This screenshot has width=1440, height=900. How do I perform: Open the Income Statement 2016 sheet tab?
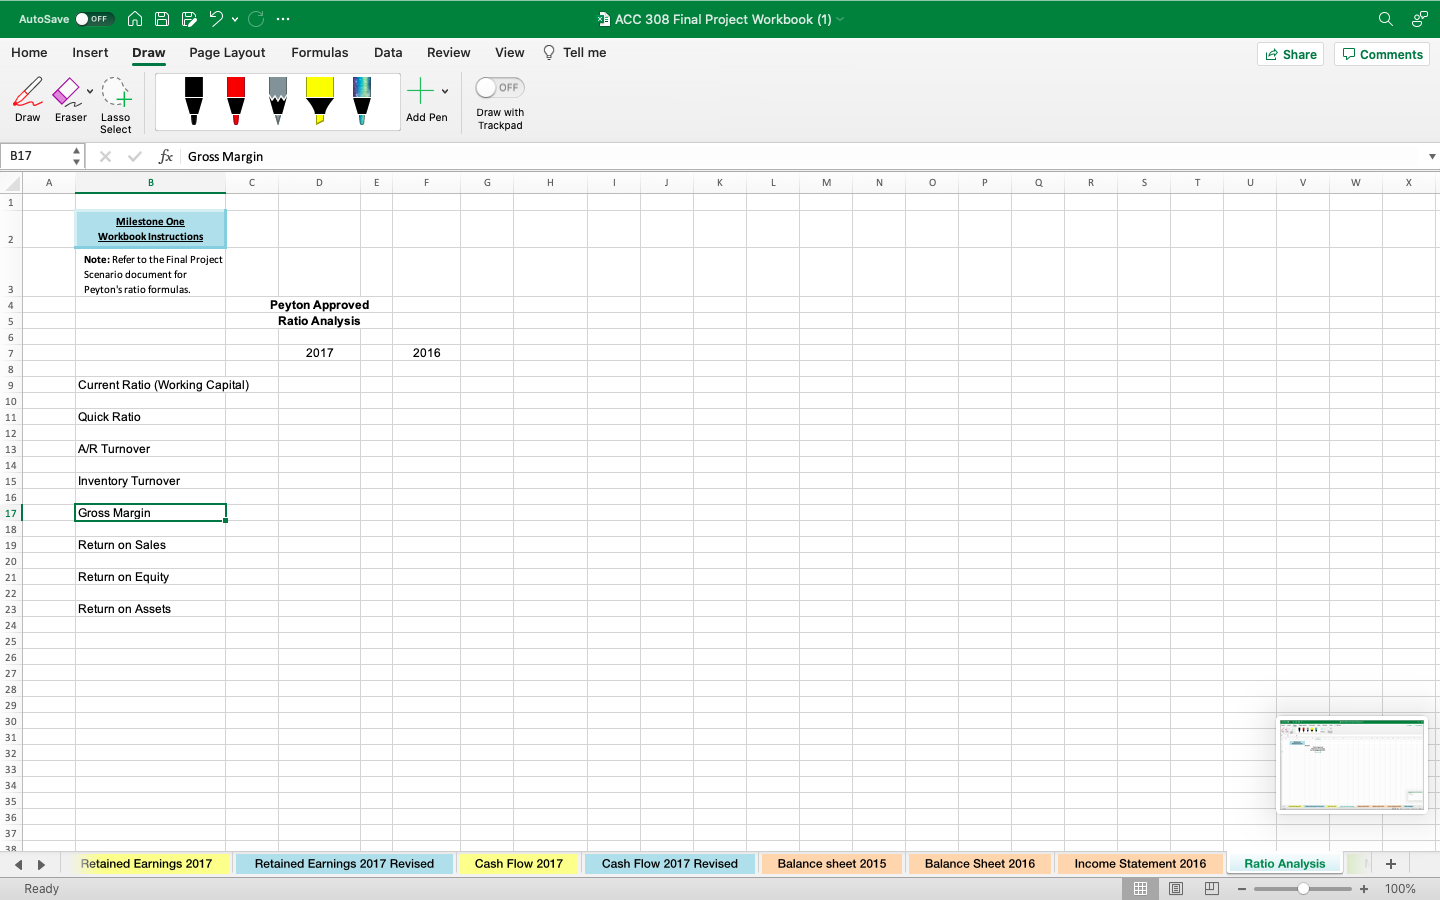(1140, 864)
